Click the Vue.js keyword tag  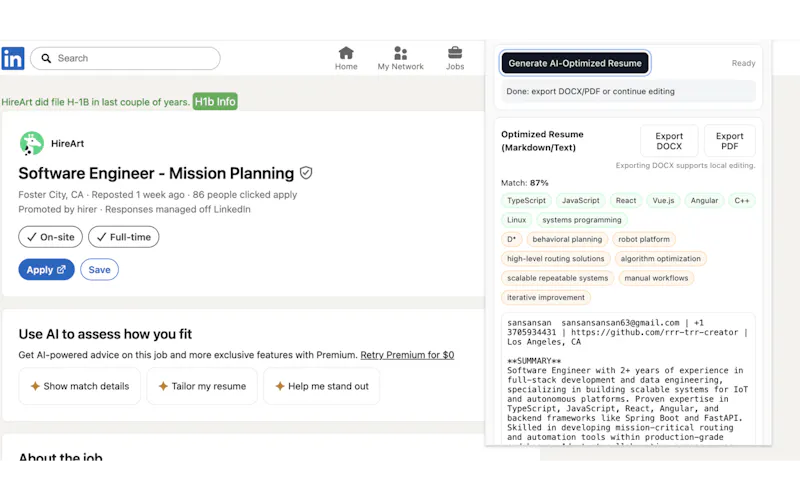pos(663,201)
